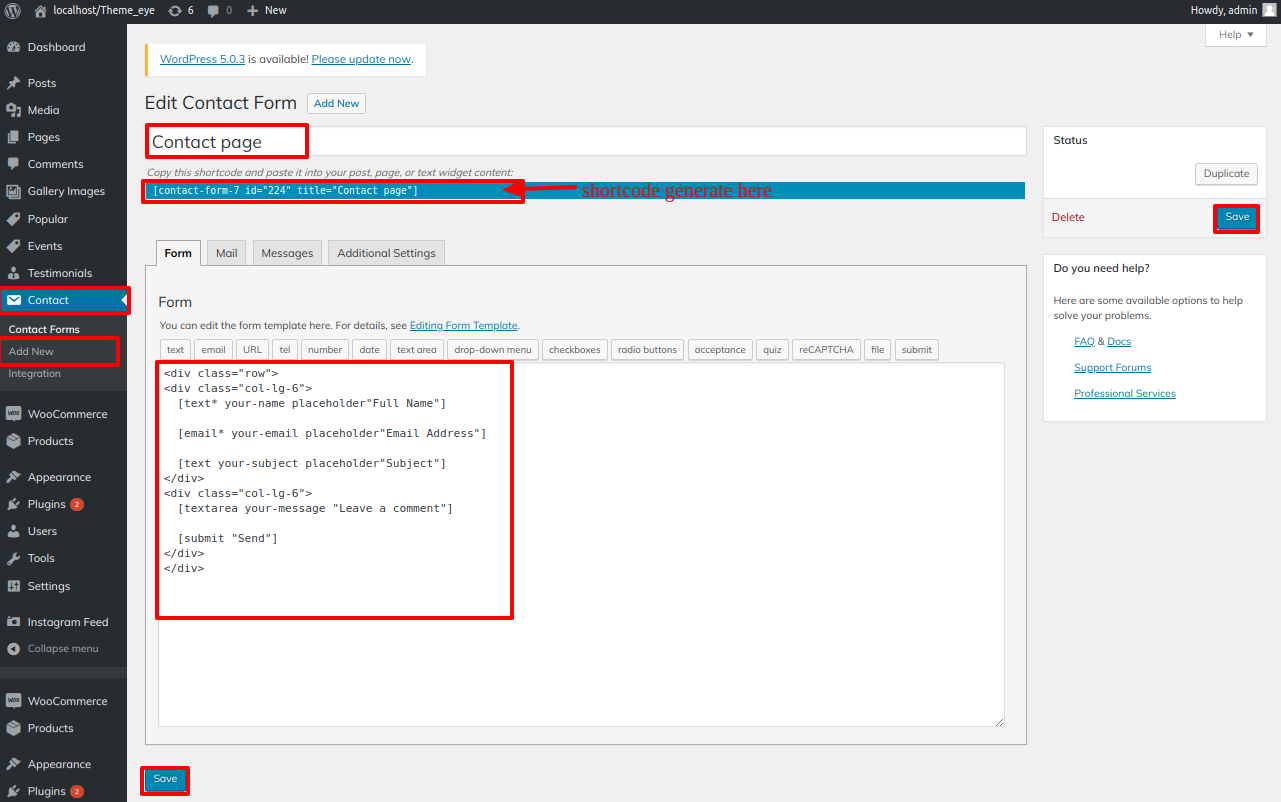Switch to the Mail tab
The image size is (1281, 802).
pyautogui.click(x=227, y=253)
